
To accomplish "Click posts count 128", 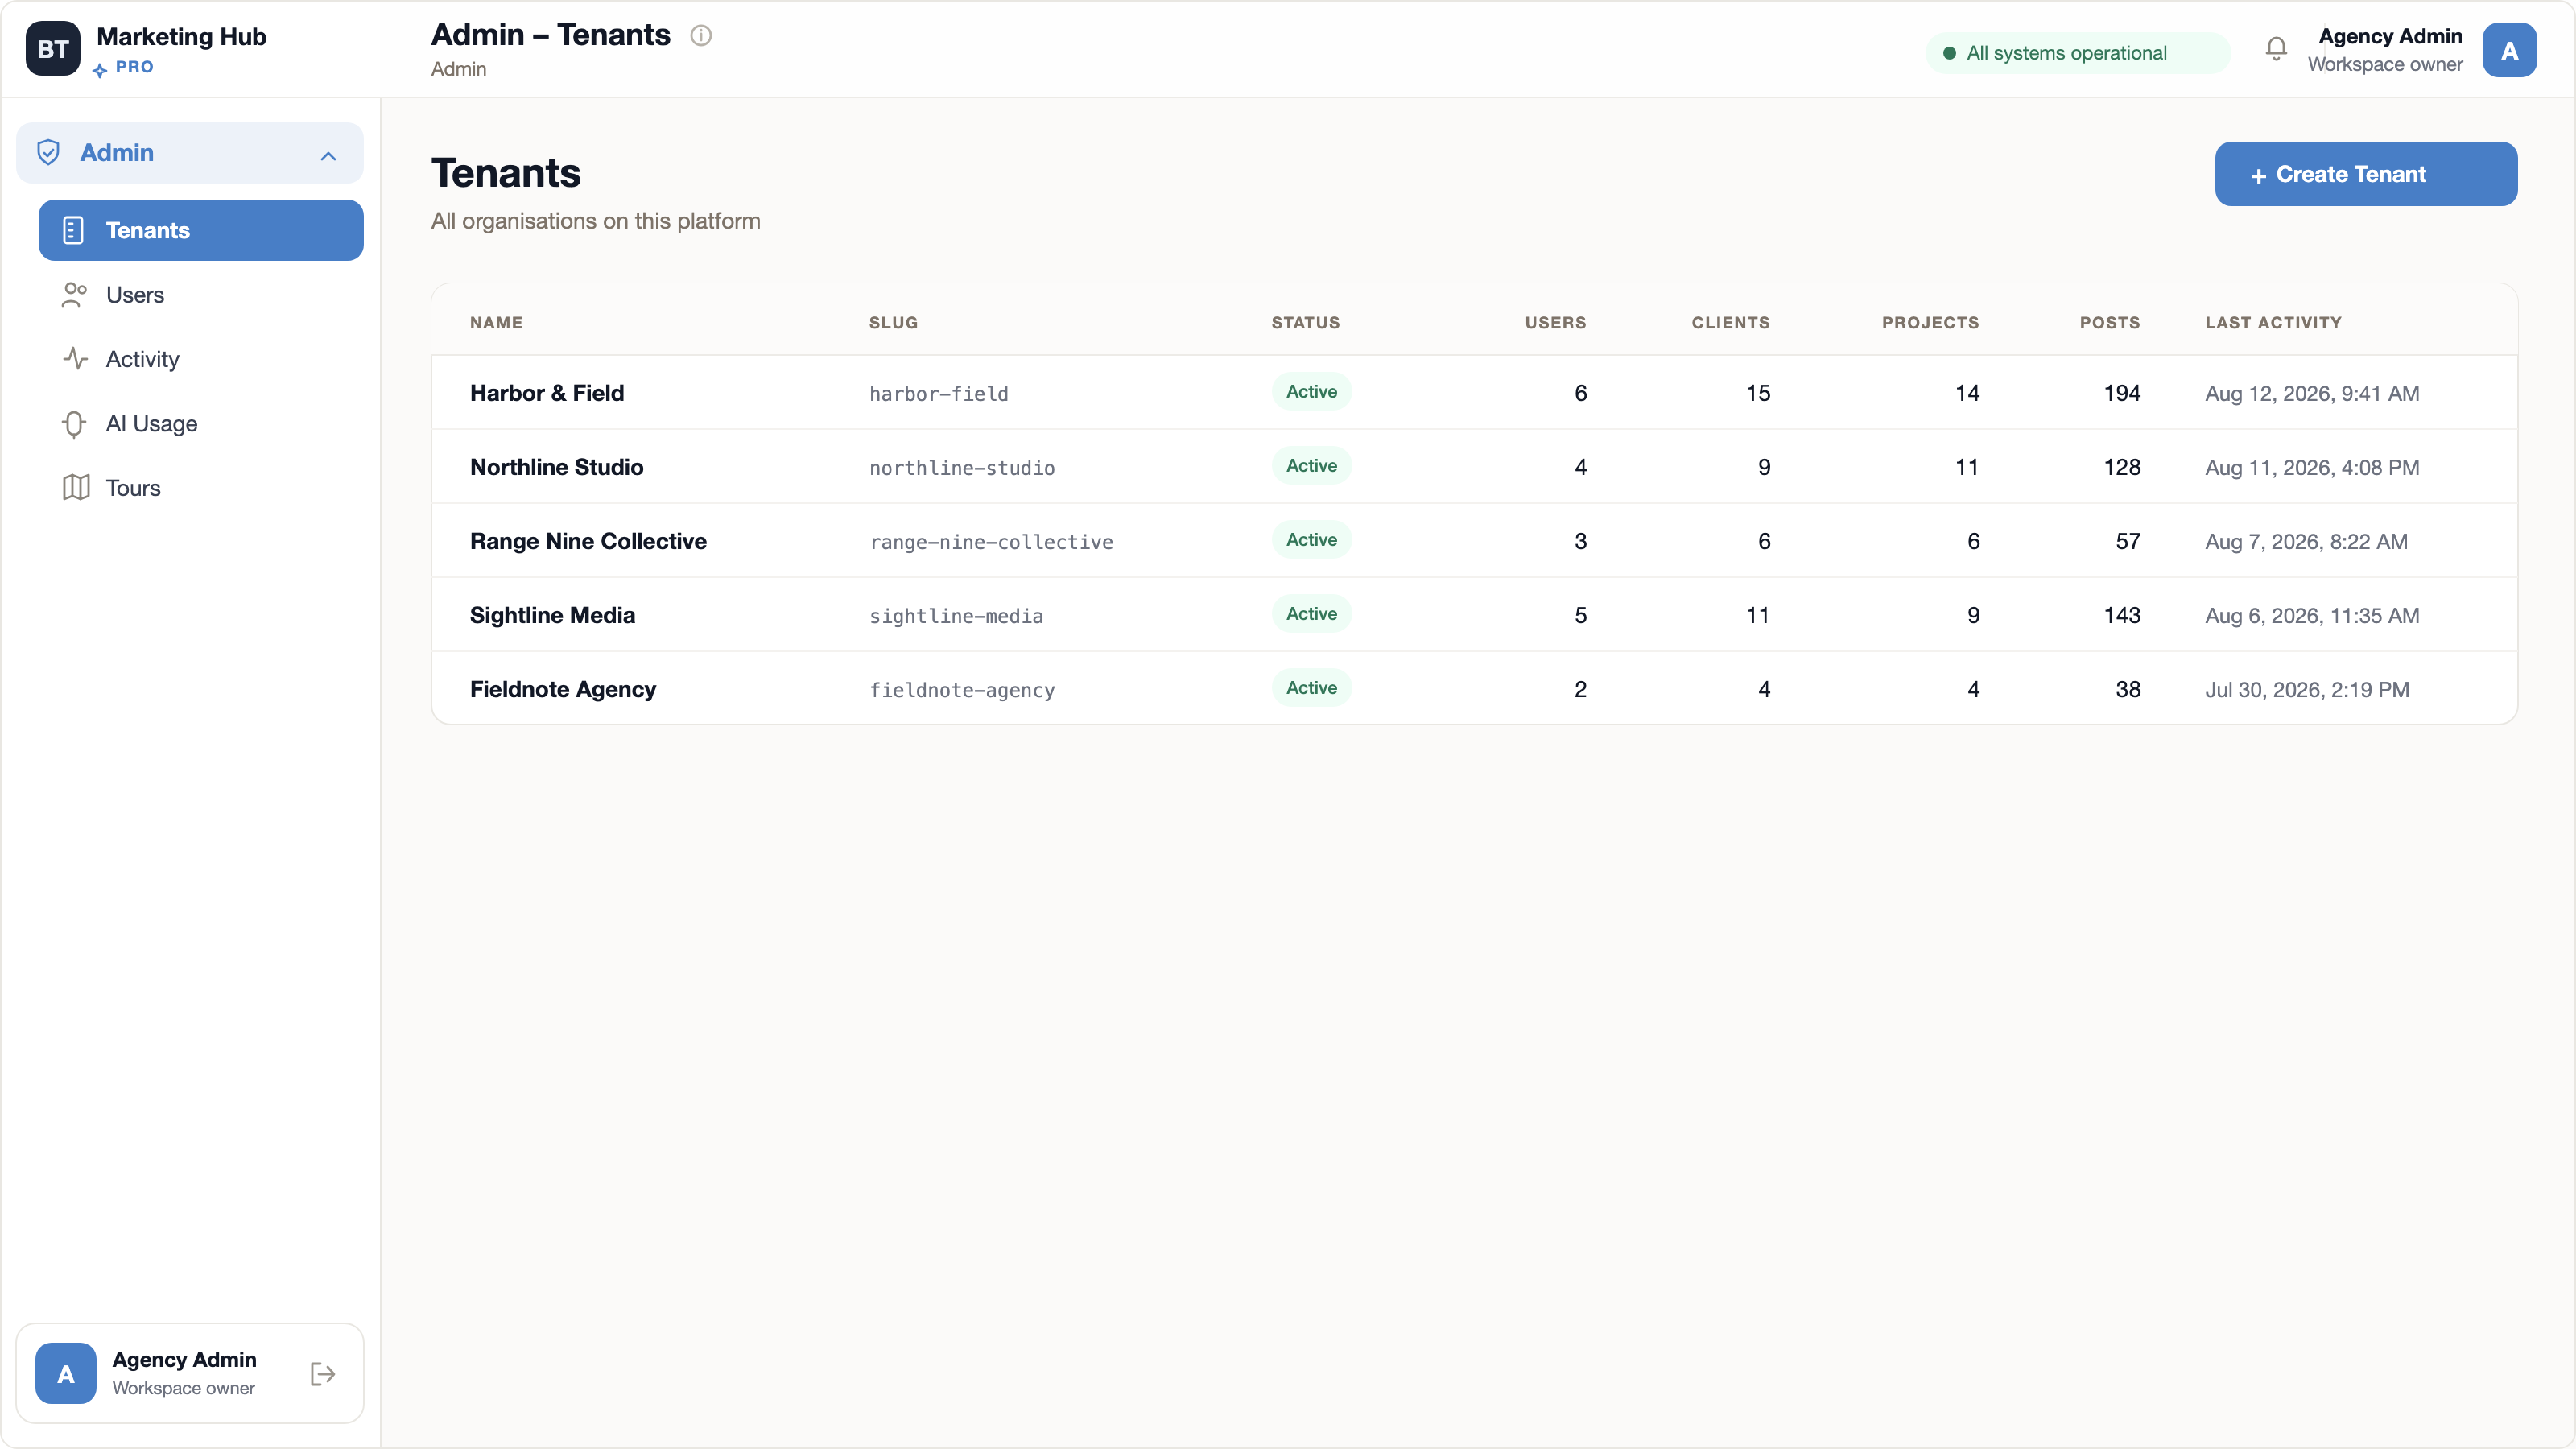I will coord(2122,467).
